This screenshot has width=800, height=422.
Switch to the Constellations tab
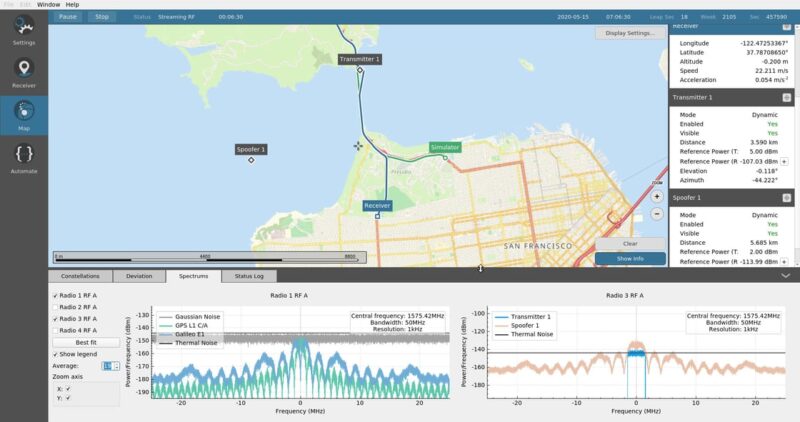(80, 276)
